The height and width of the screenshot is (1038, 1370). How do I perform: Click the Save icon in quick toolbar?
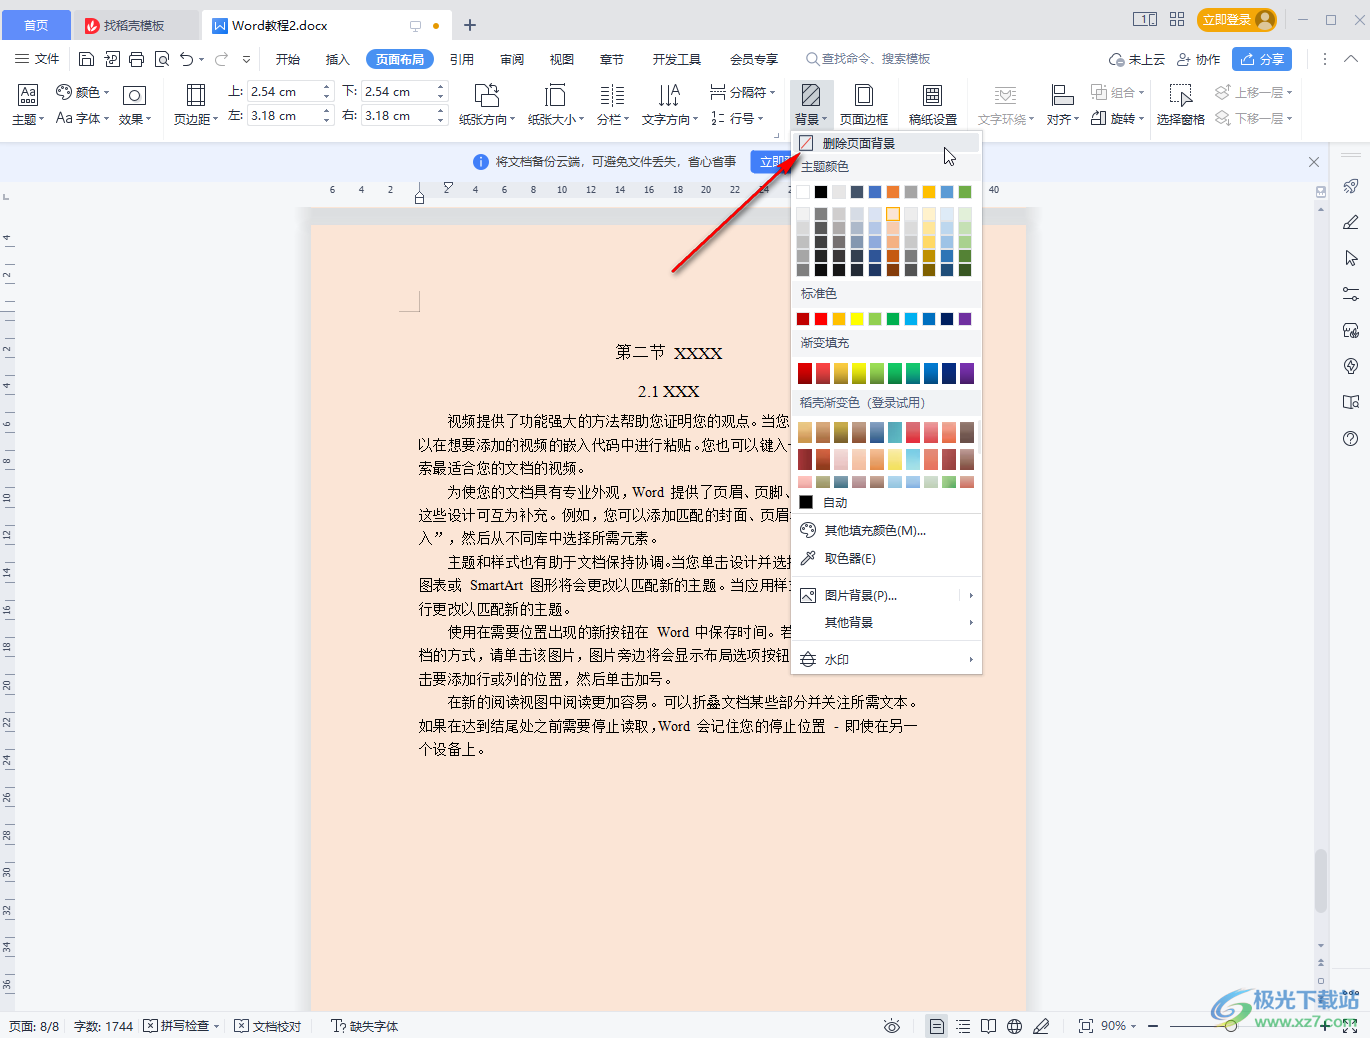(86, 59)
